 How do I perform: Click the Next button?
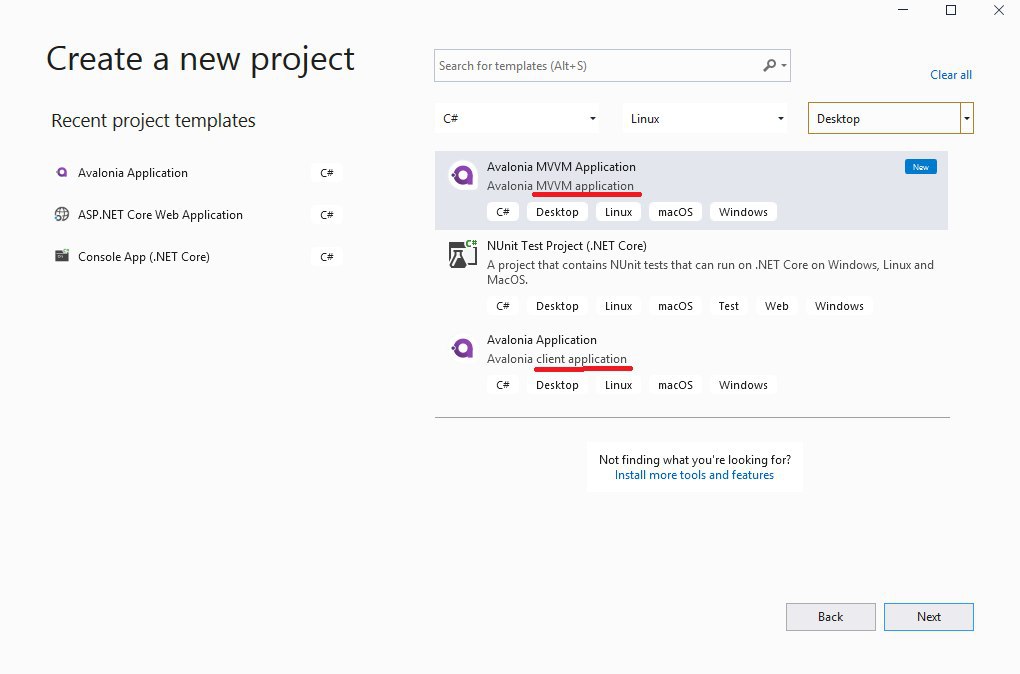pyautogui.click(x=928, y=617)
